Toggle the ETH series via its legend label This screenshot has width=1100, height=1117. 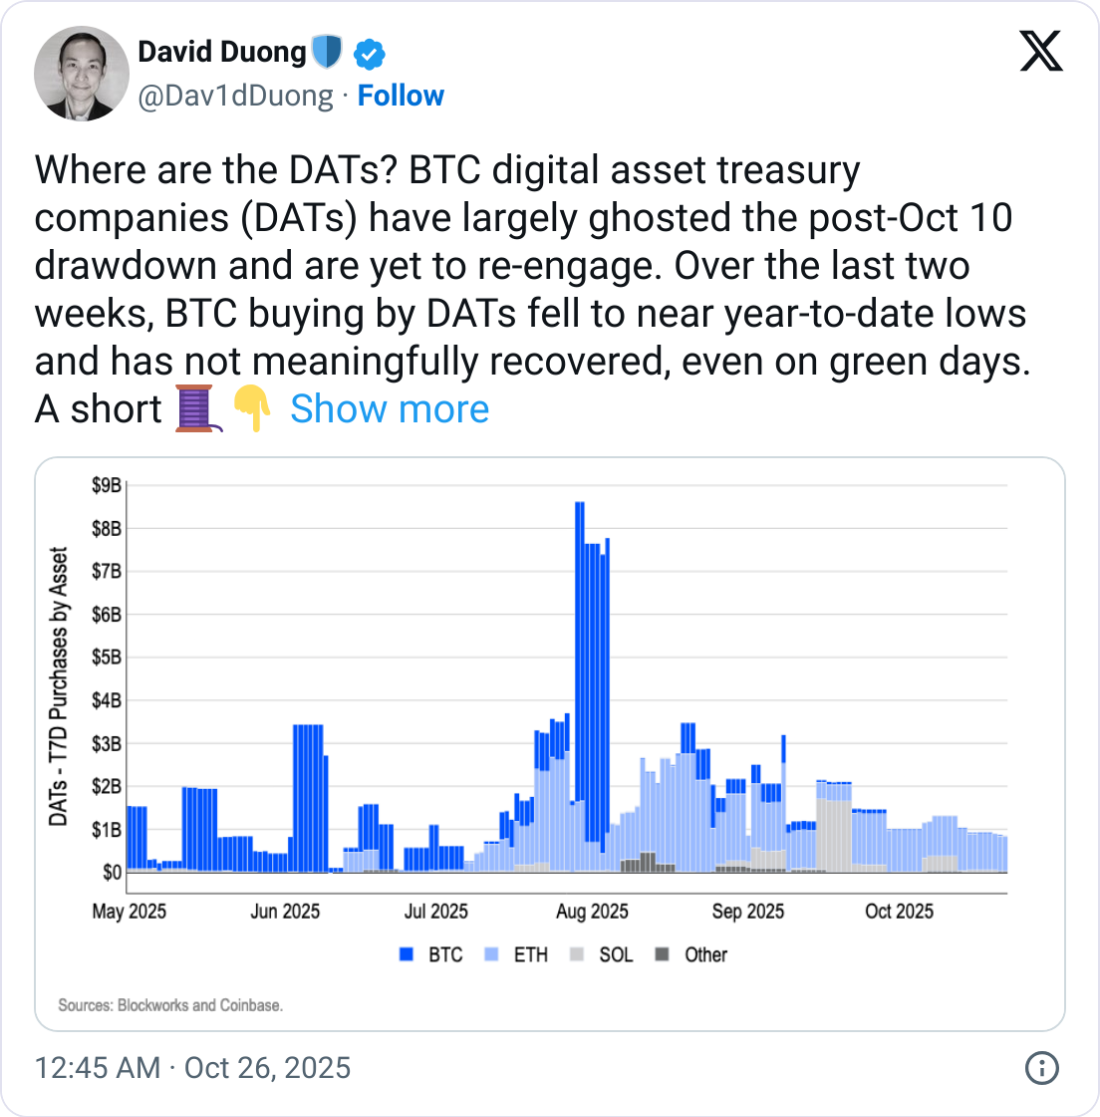coord(534,955)
